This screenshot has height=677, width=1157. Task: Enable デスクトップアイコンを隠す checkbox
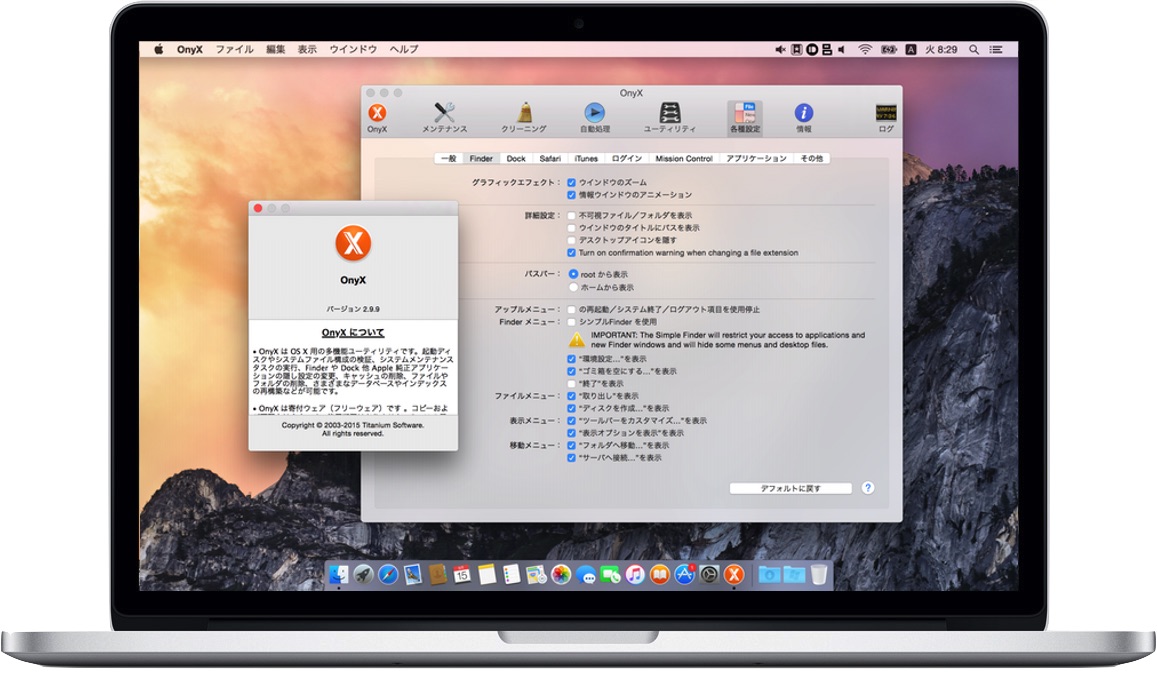click(x=571, y=240)
